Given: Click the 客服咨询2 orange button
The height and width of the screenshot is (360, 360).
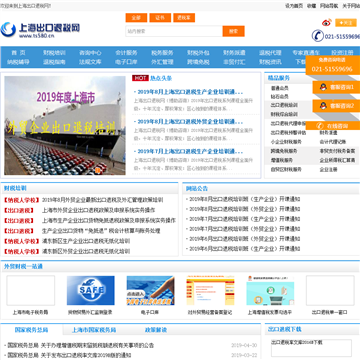Looking at the screenshot, I should pos(336,106).
